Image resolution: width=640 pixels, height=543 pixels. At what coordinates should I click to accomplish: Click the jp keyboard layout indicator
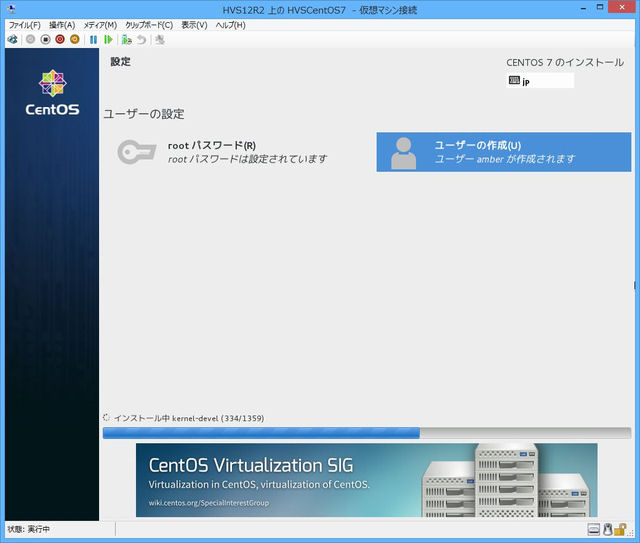coord(540,81)
